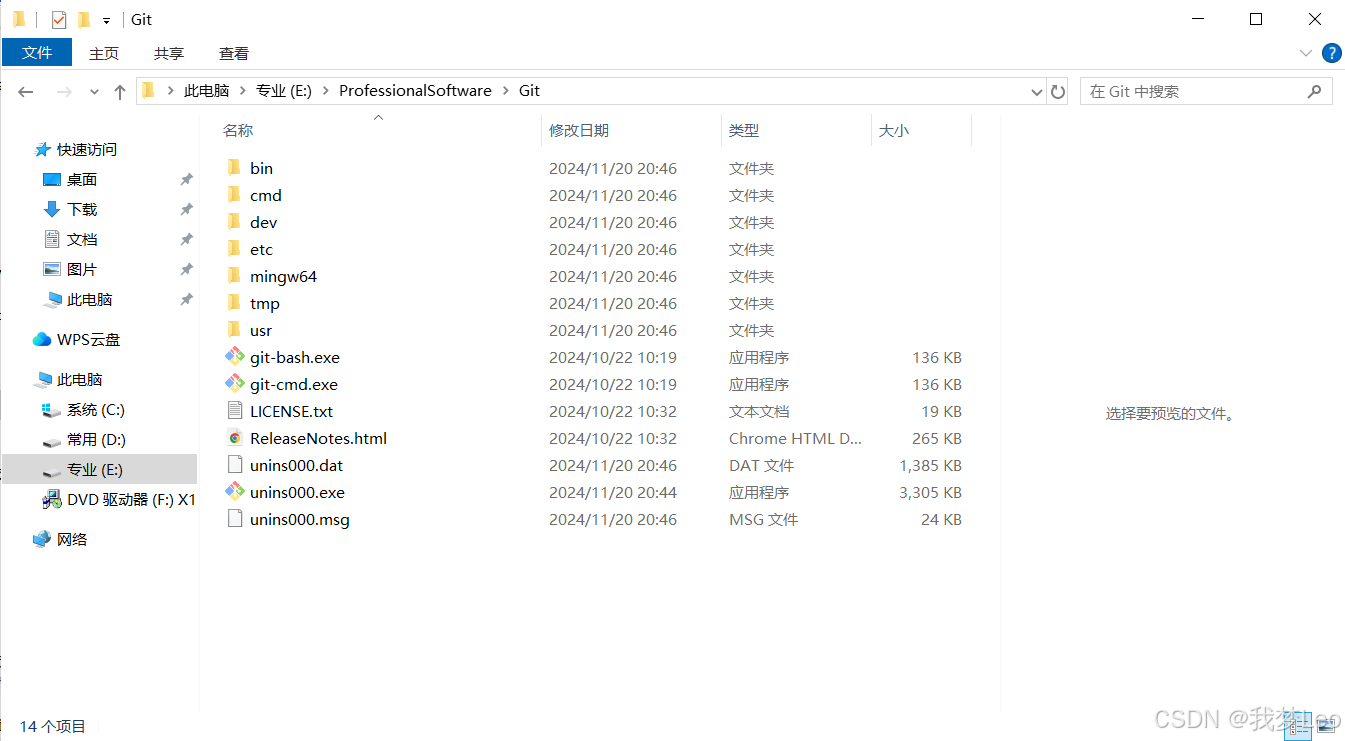Sort by 名称 column header

238,130
